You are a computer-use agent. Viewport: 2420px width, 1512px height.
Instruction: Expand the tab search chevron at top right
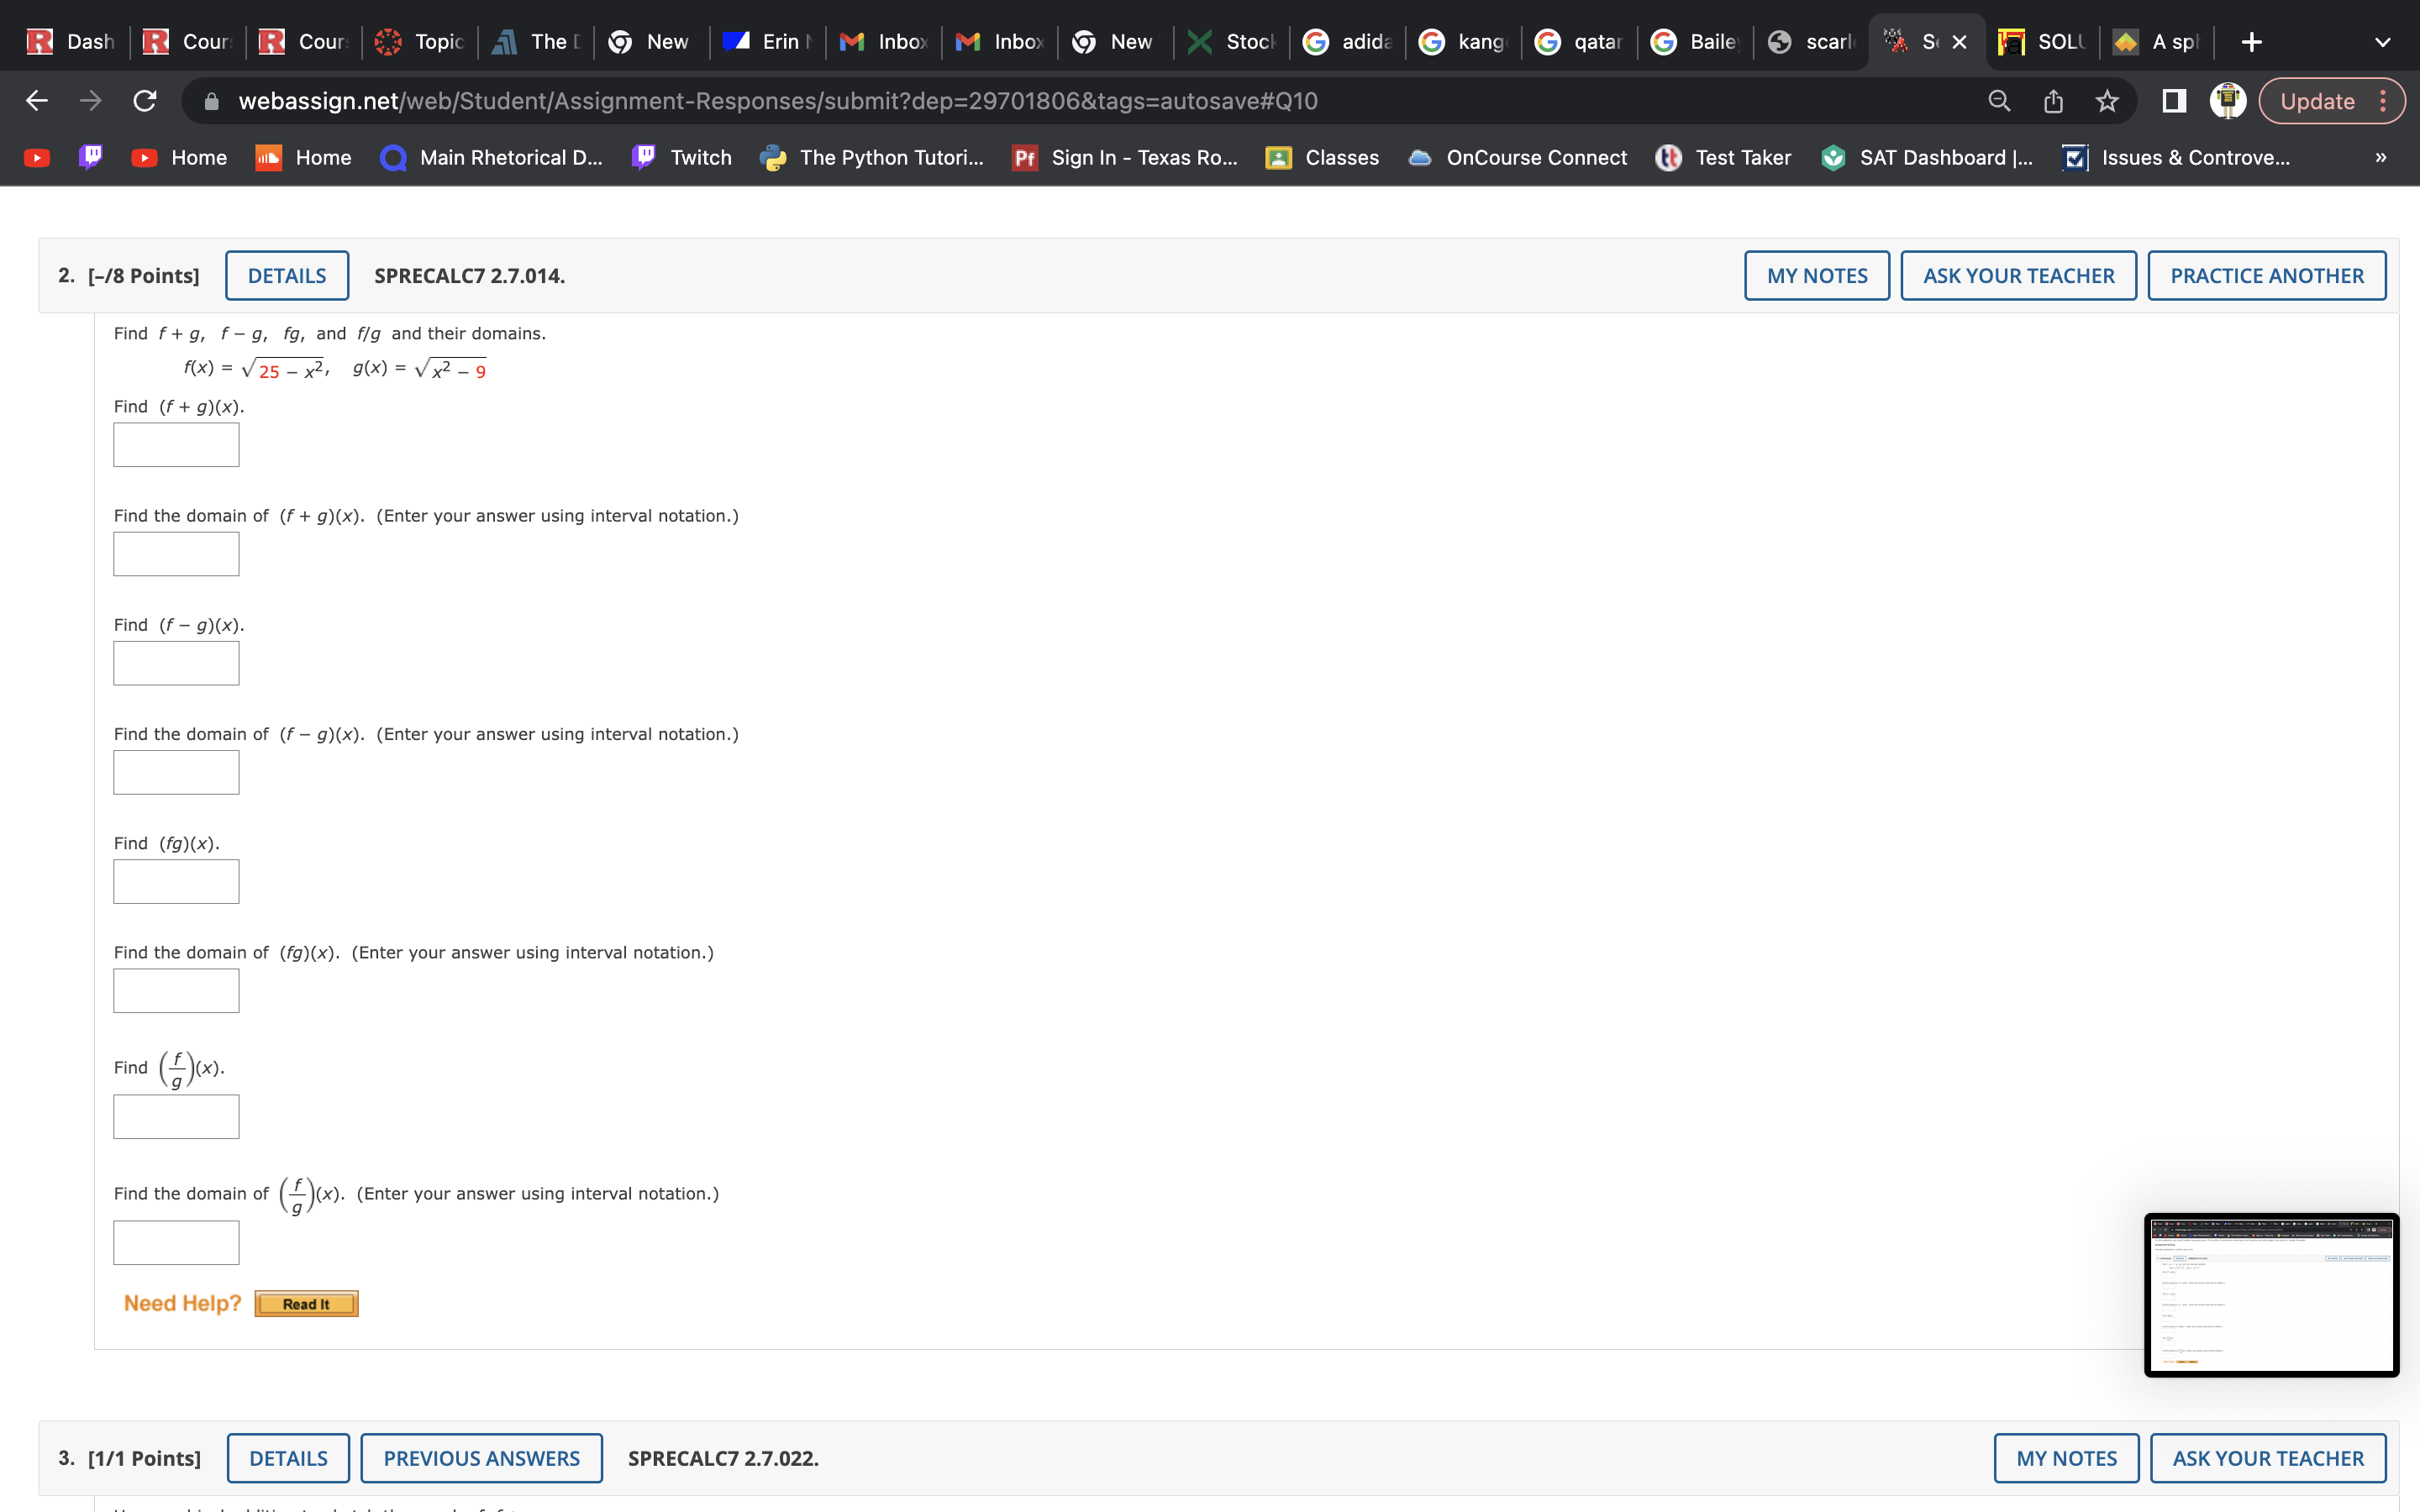(x=2383, y=41)
